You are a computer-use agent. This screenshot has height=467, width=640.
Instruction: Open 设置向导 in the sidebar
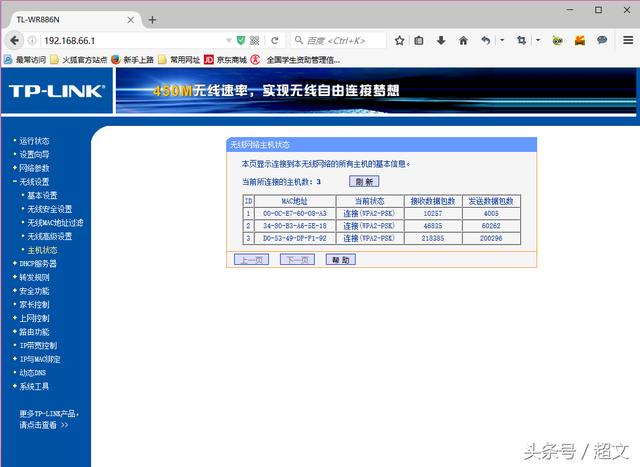[x=34, y=154]
